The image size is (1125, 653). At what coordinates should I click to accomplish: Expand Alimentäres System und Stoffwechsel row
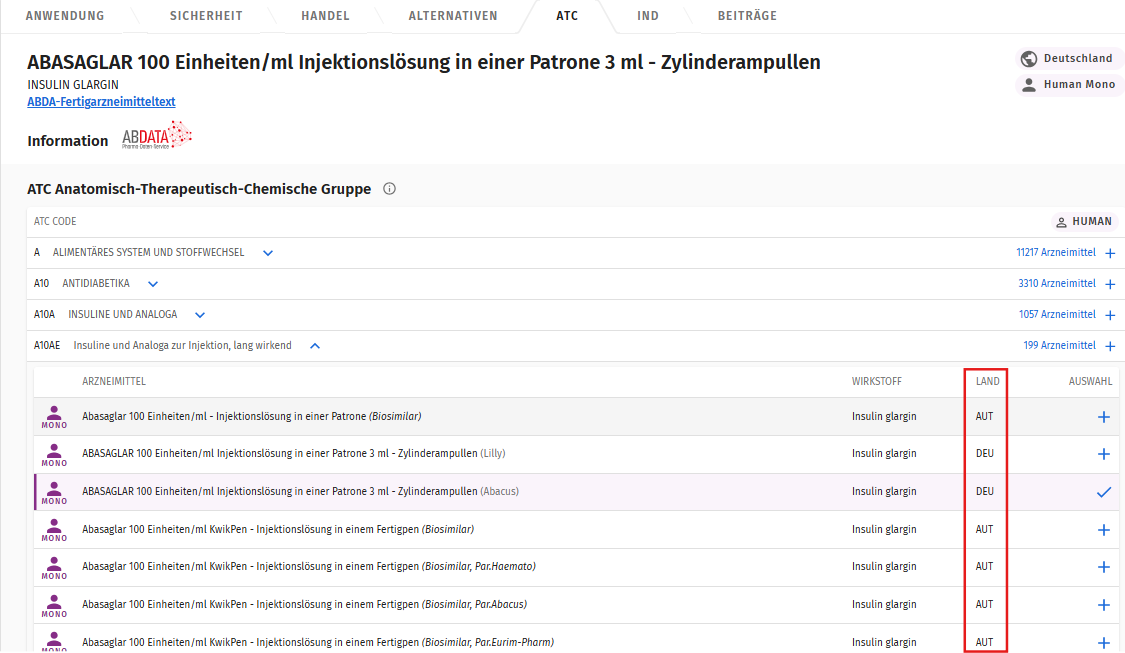[x=268, y=253]
